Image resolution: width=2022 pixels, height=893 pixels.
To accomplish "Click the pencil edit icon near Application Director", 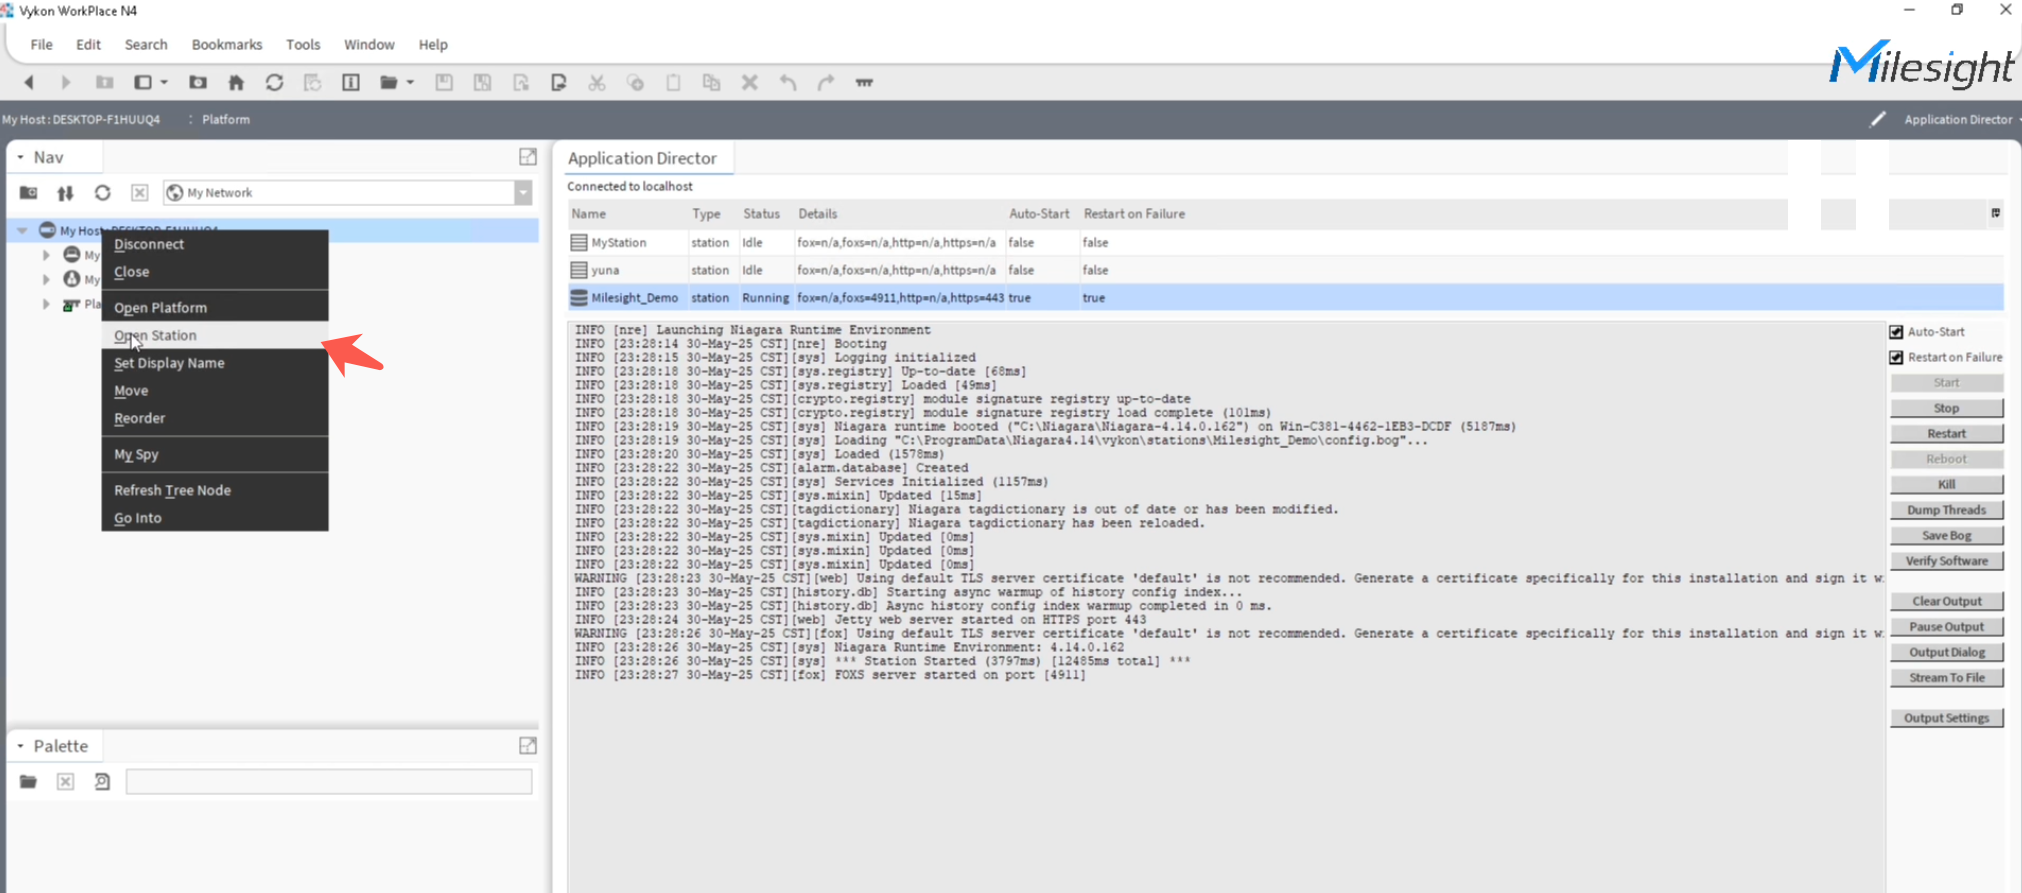I will (x=1878, y=119).
